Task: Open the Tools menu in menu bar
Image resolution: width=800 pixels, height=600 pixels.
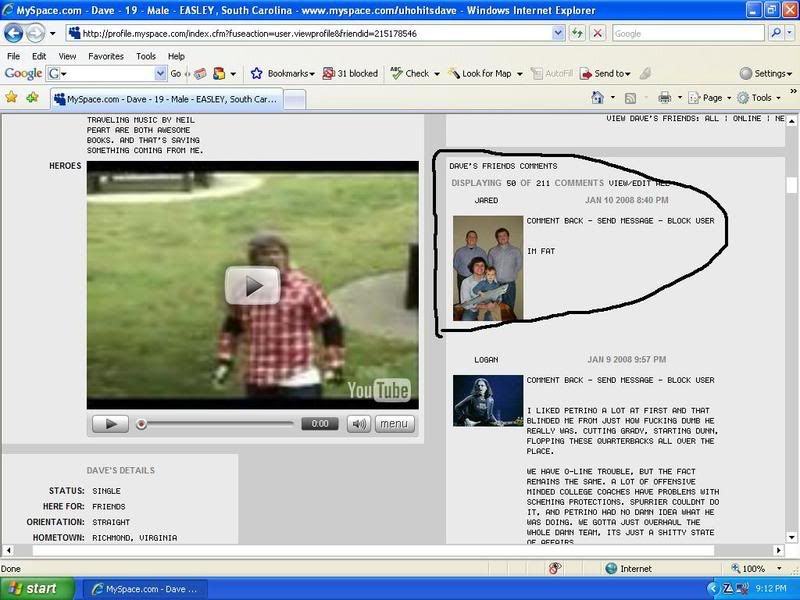Action: click(145, 56)
